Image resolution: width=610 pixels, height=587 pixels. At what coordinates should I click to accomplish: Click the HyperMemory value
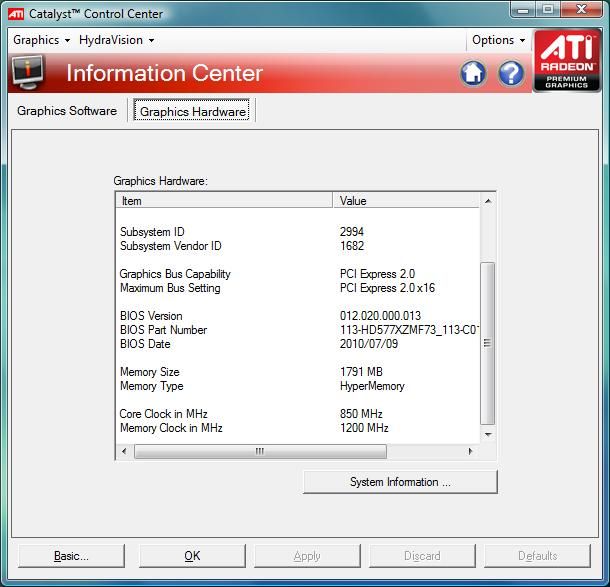tap(372, 386)
